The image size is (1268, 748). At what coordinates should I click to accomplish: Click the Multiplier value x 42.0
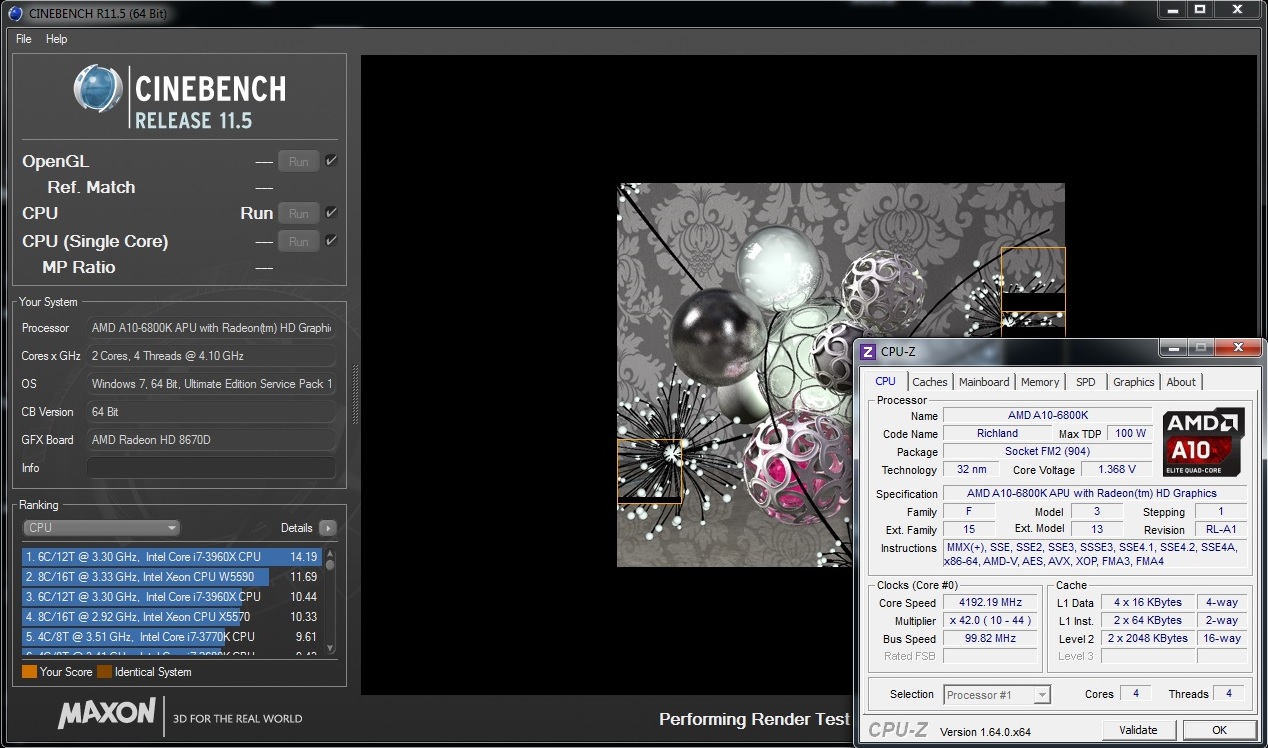pos(991,621)
